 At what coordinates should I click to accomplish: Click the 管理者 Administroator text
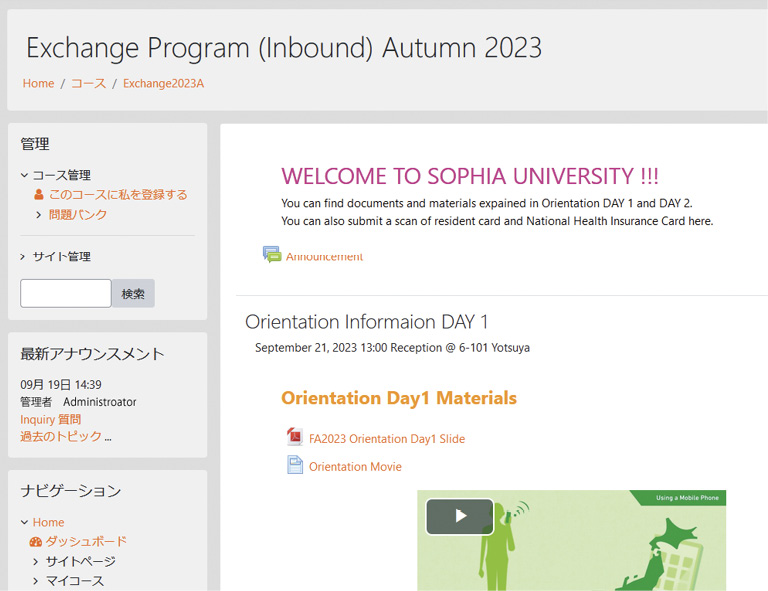[x=78, y=402]
